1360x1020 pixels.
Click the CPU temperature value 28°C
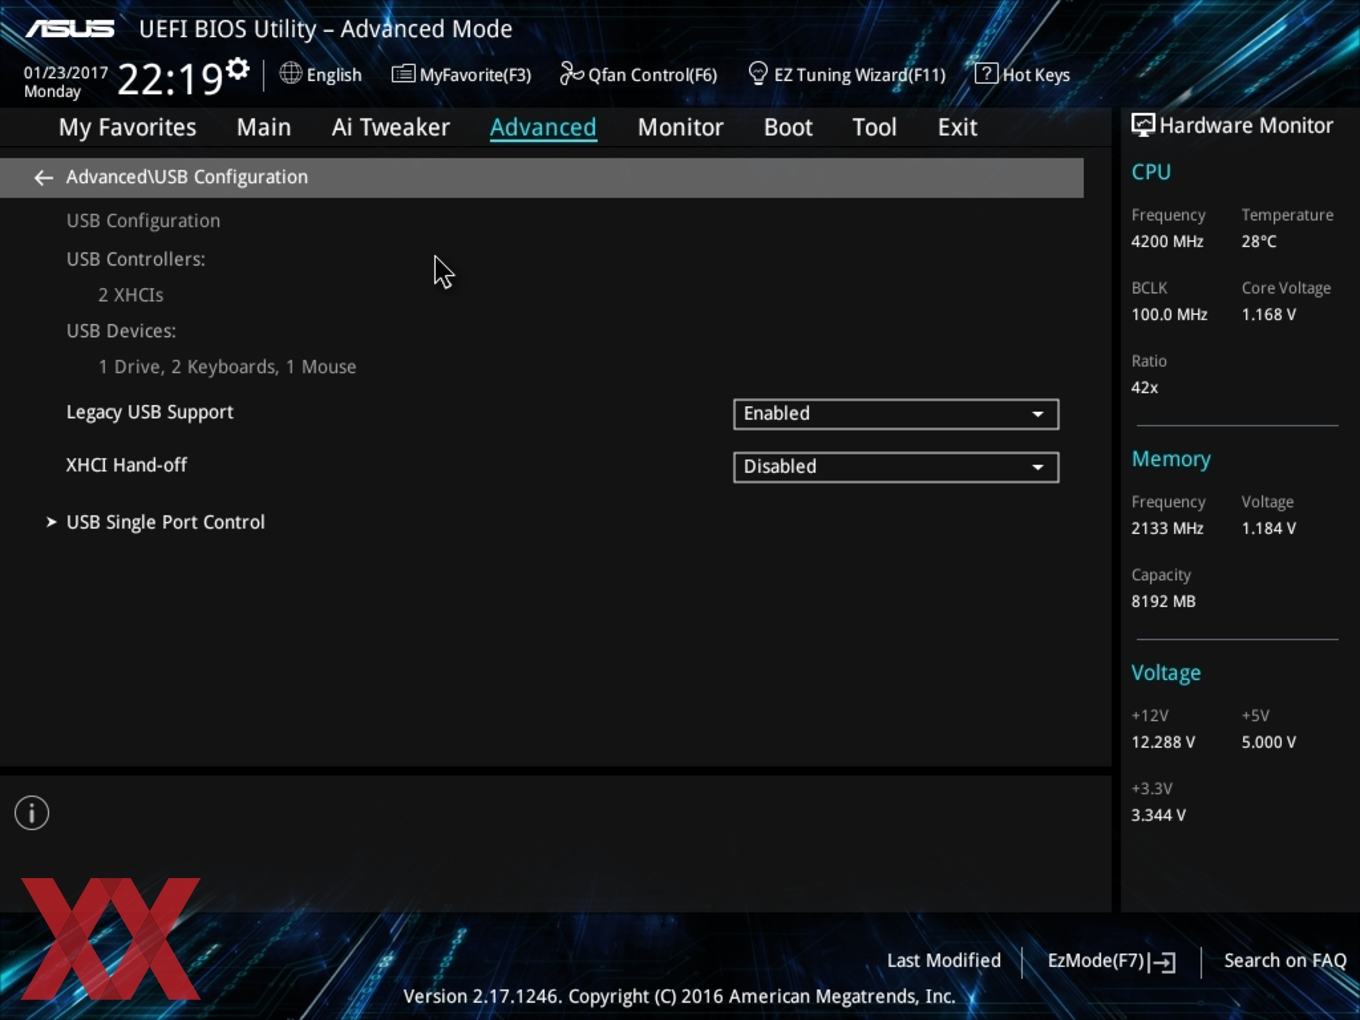pos(1259,241)
